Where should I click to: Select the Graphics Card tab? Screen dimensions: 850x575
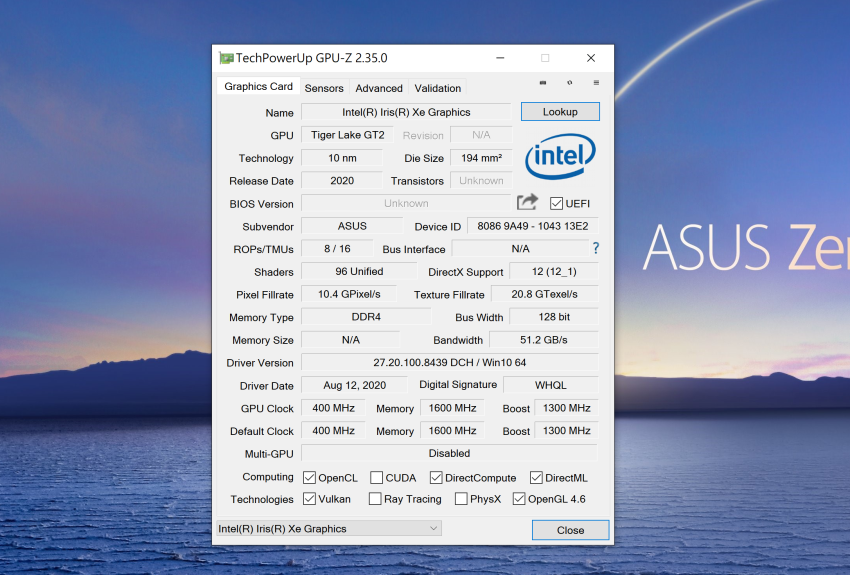point(258,86)
